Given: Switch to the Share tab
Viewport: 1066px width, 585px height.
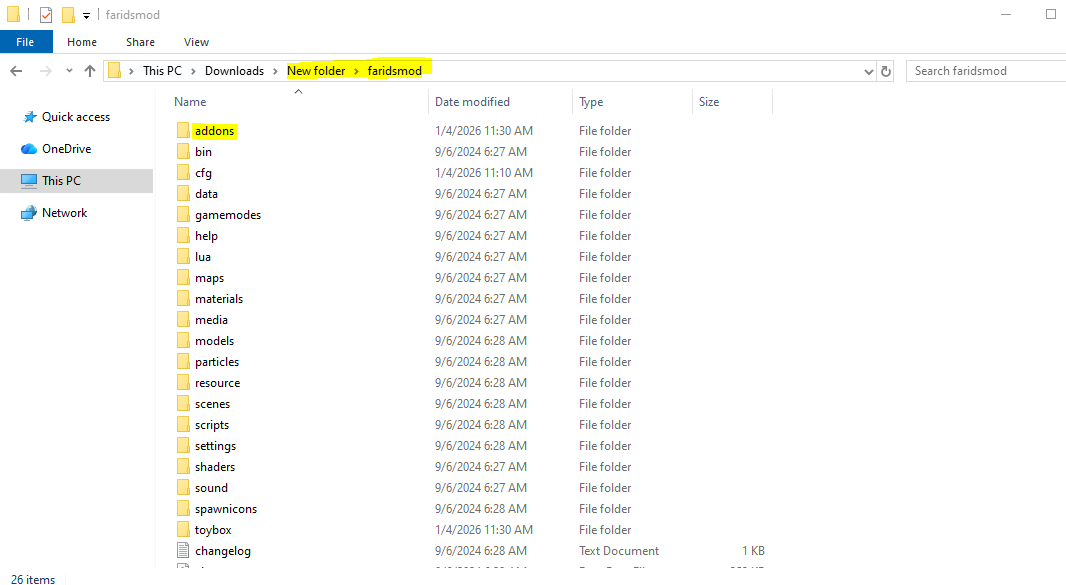Looking at the screenshot, I should (140, 41).
